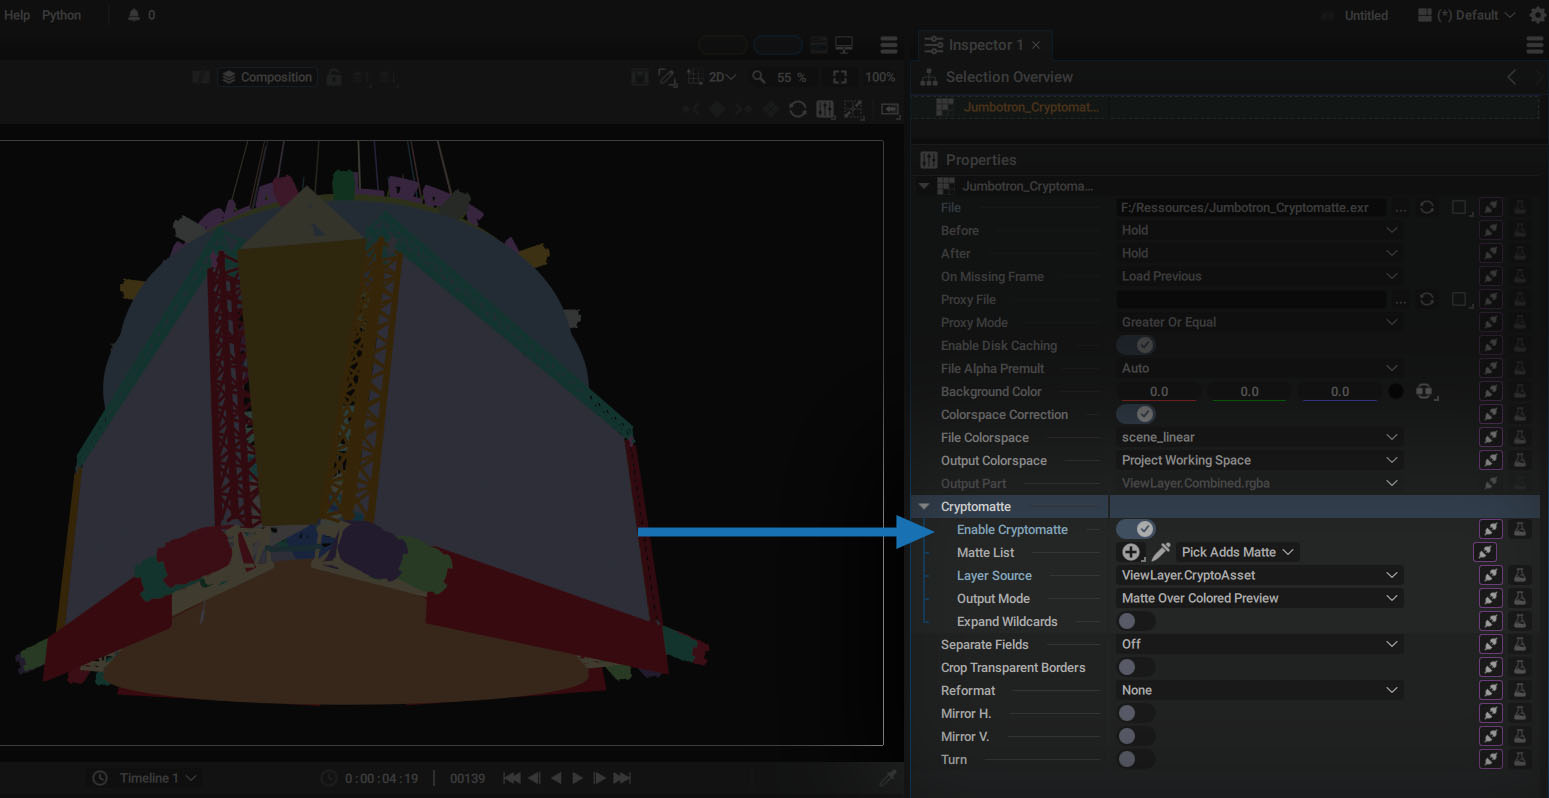Open the viewer panel hamburger menu
Screen dimensions: 1549x798
(888, 45)
